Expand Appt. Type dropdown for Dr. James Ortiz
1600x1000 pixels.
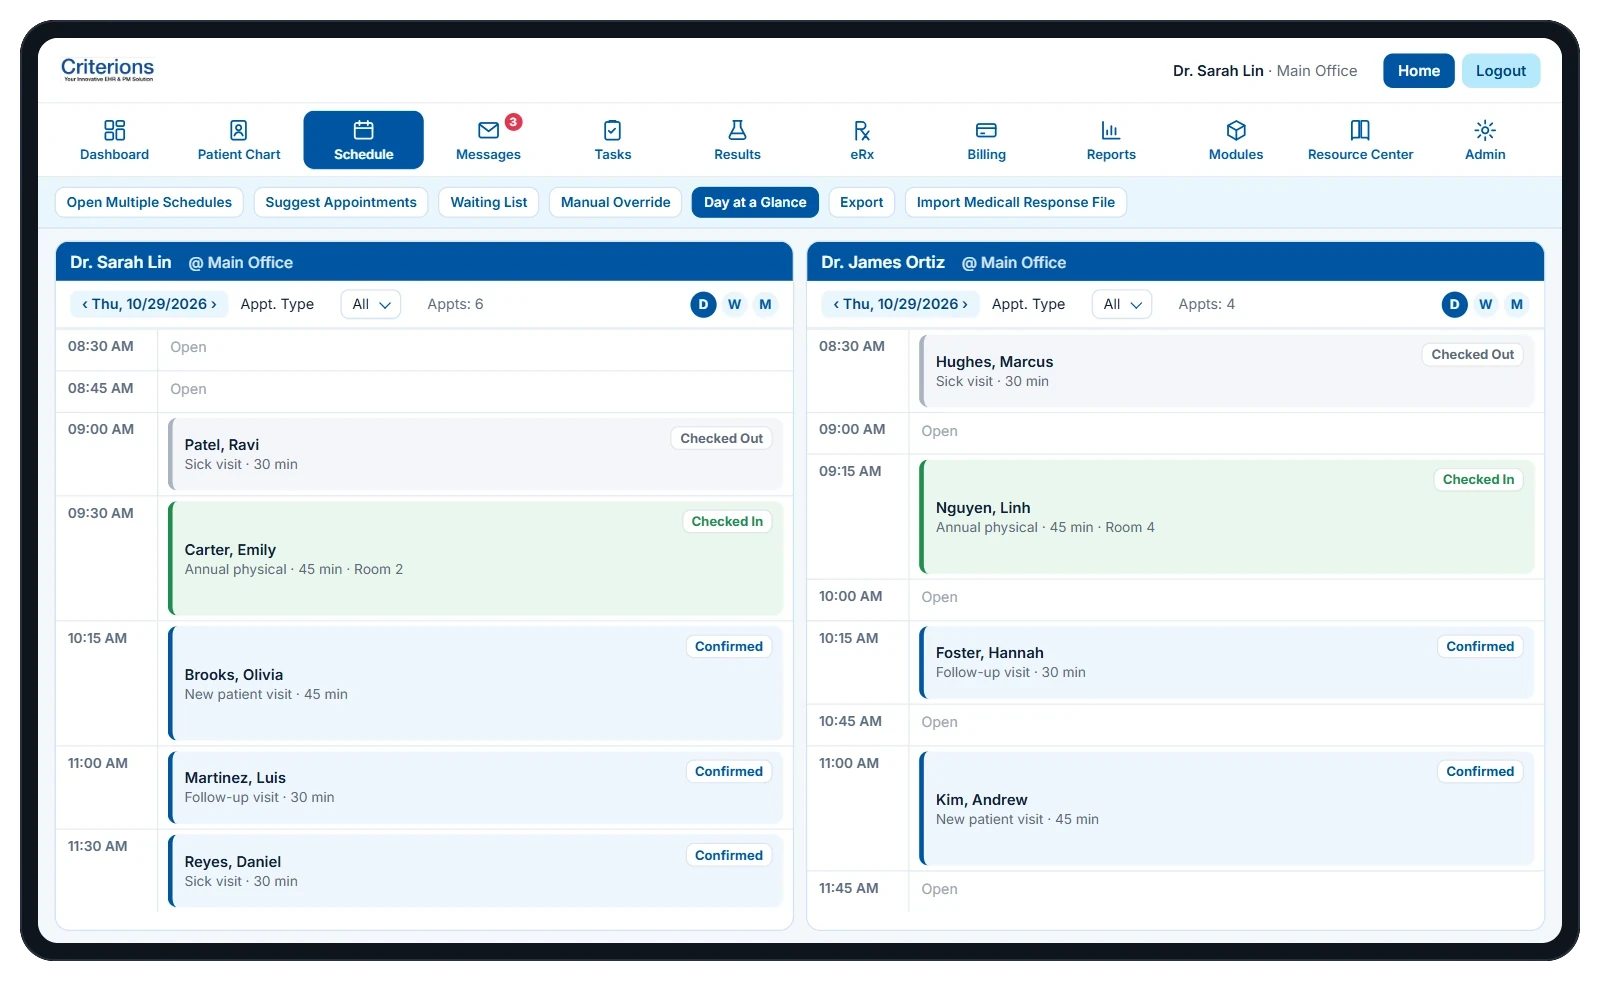(1122, 305)
